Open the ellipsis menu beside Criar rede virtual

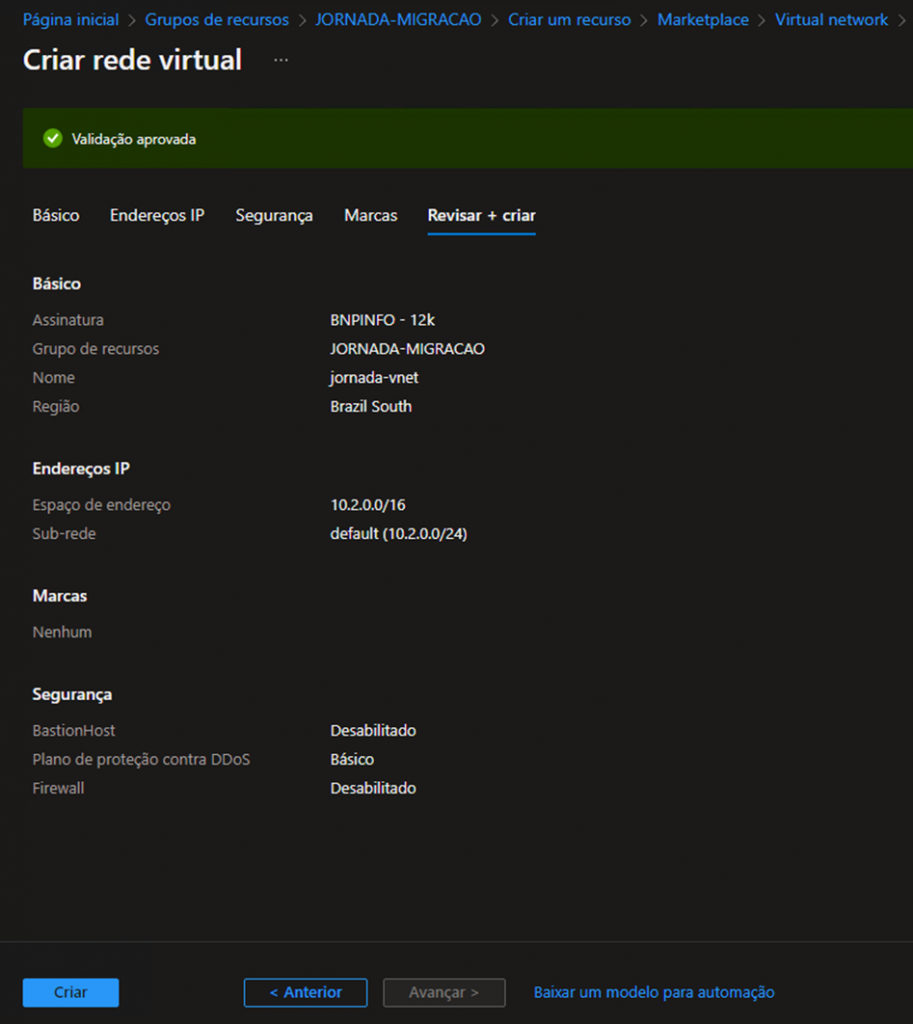[x=281, y=60]
